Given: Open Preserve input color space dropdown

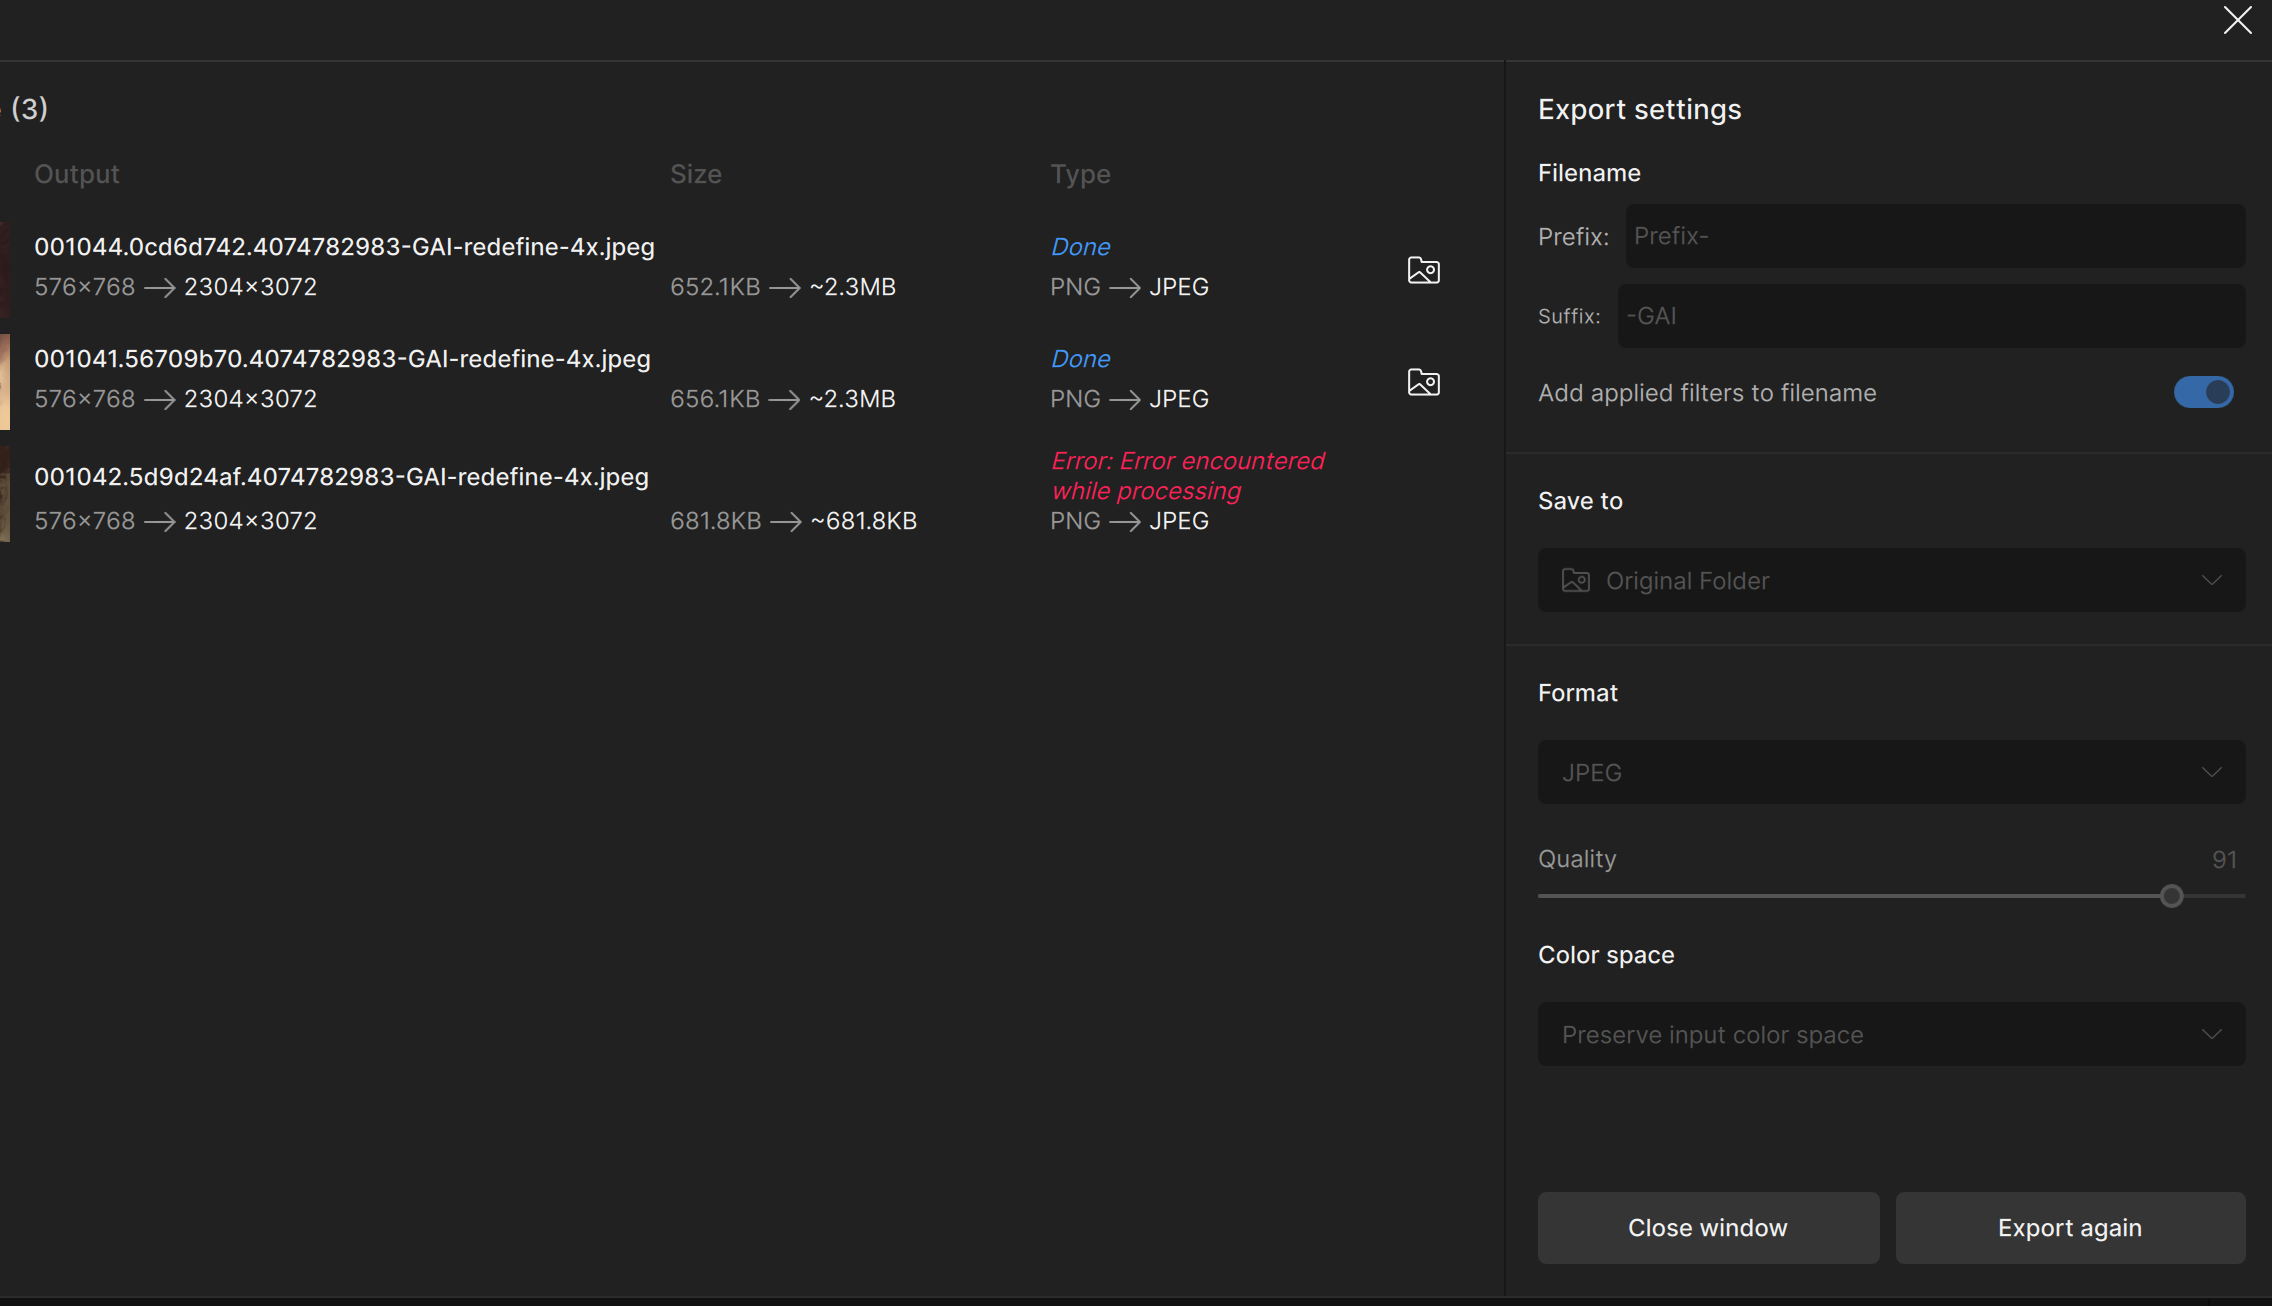Looking at the screenshot, I should click(1891, 1034).
